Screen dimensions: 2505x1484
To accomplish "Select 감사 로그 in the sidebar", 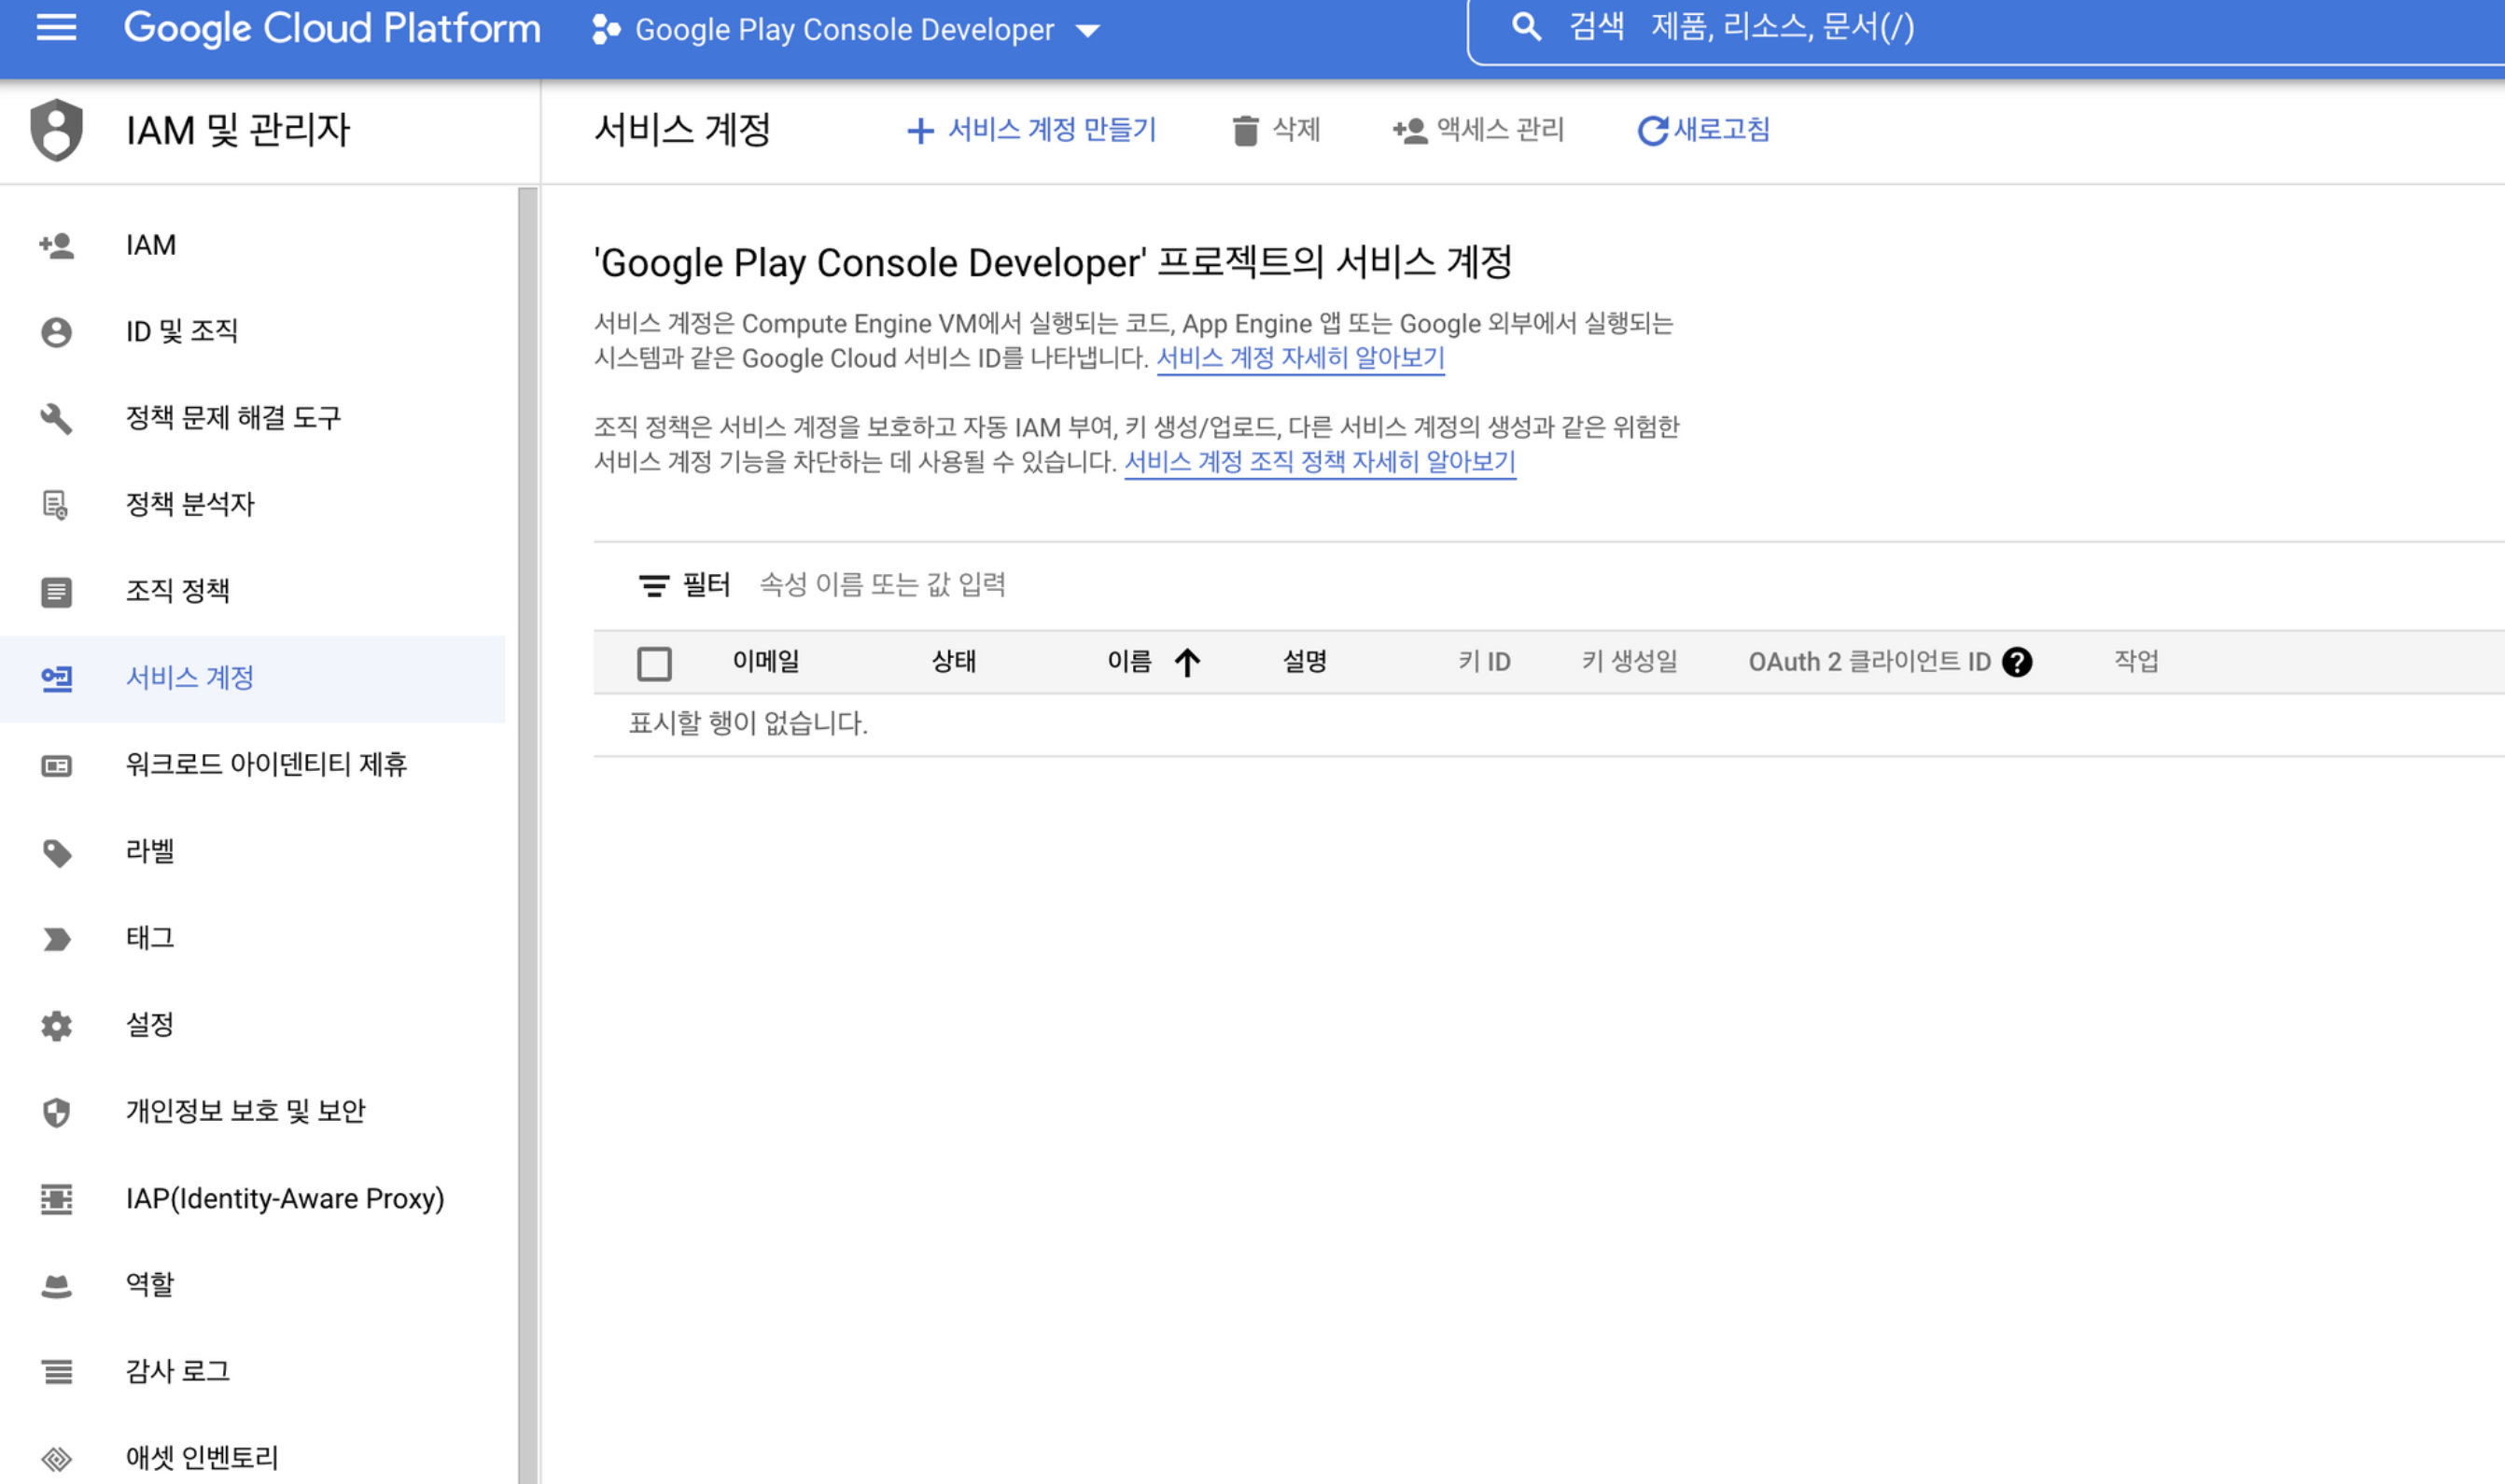I will pyautogui.click(x=178, y=1371).
